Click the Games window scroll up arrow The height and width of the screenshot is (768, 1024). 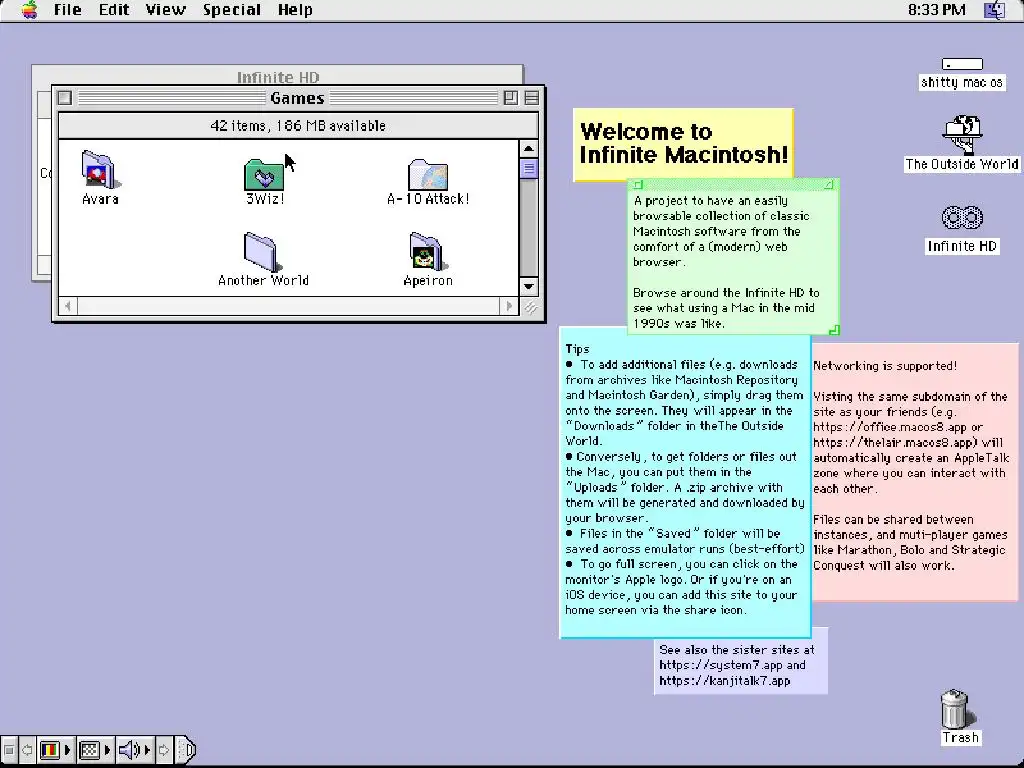tap(529, 149)
